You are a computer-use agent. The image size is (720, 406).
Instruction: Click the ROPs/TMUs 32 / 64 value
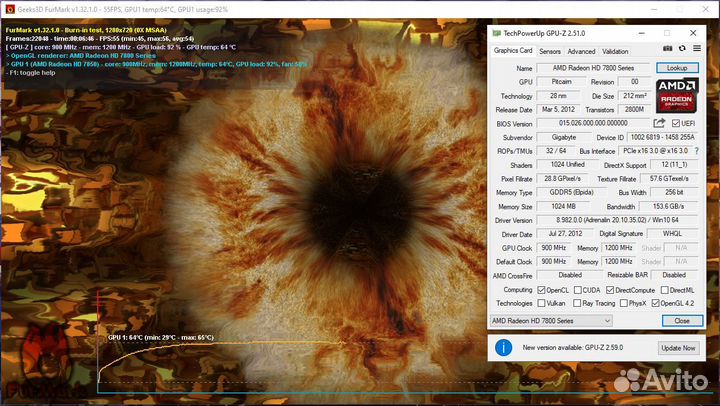[x=556, y=151]
